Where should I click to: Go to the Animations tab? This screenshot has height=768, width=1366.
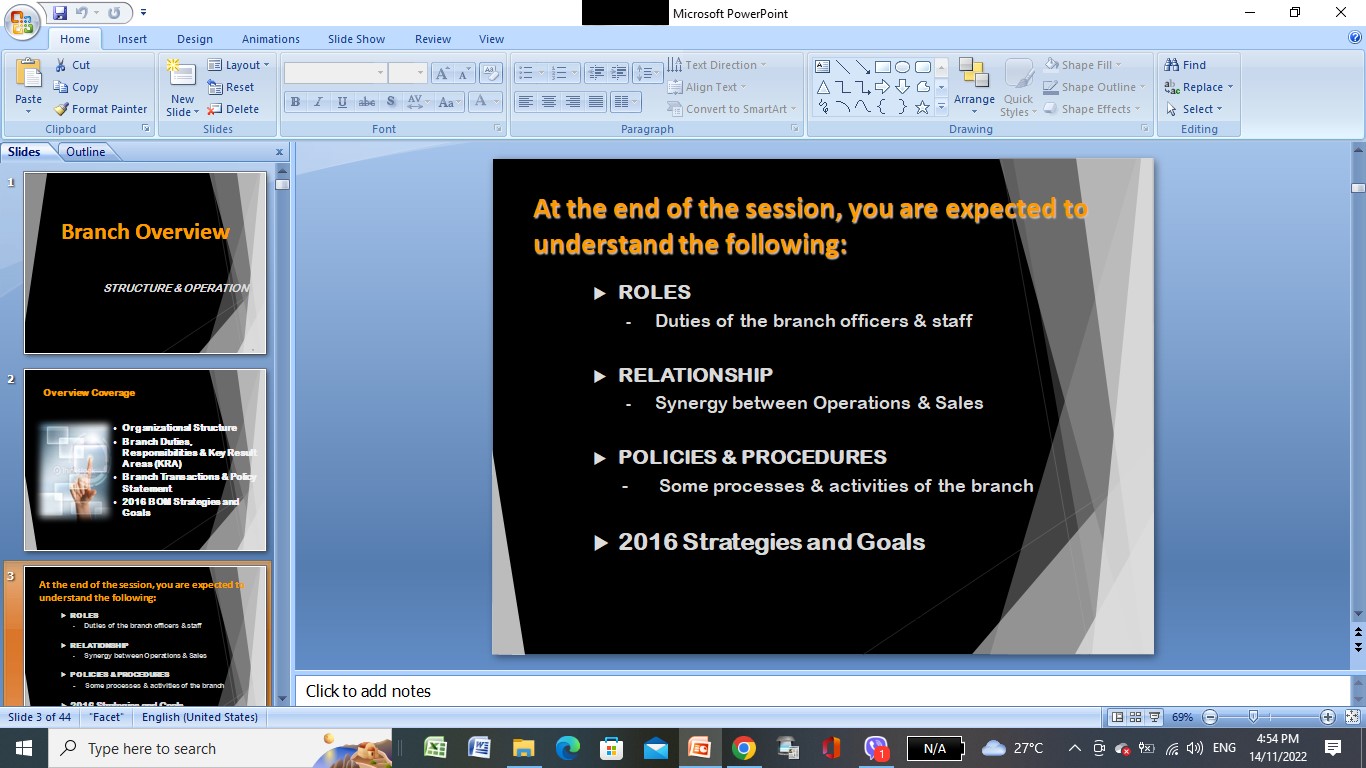tap(271, 39)
